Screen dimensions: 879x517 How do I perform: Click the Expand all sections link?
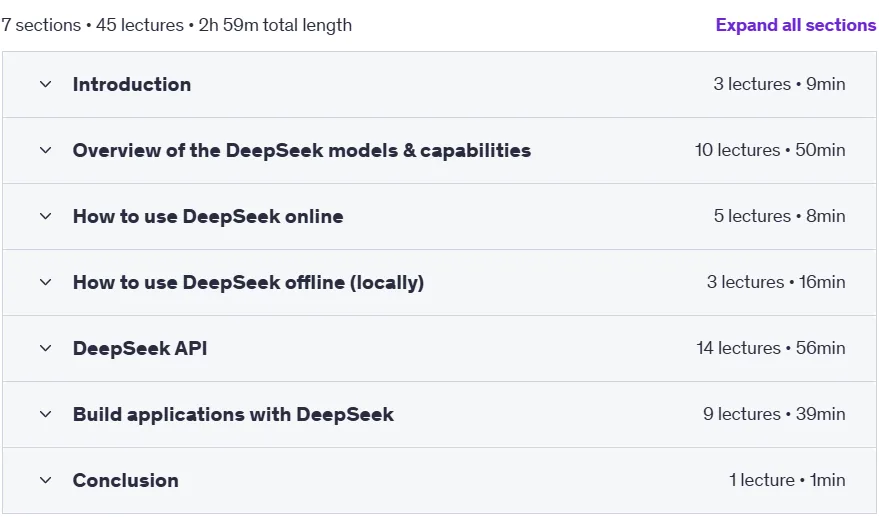795,25
